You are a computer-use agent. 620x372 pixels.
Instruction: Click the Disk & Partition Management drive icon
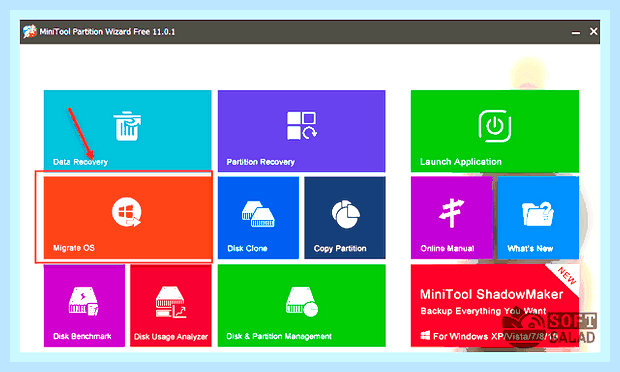302,302
